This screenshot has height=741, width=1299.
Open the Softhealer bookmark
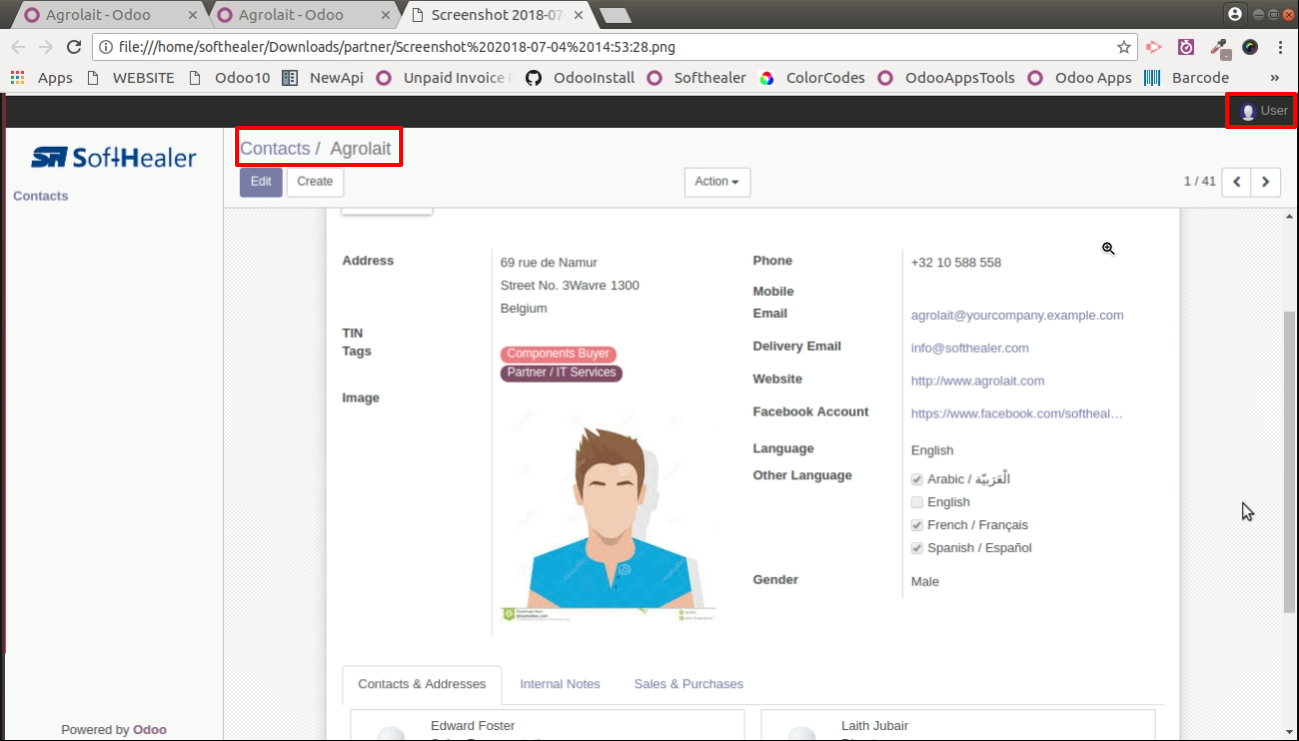[x=697, y=77]
